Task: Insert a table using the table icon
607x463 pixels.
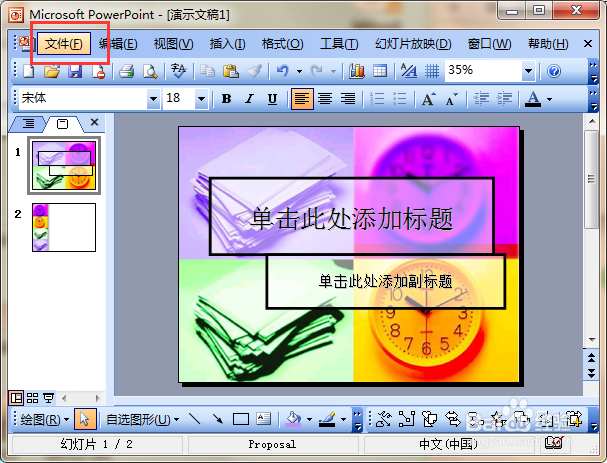Action: (x=380, y=71)
